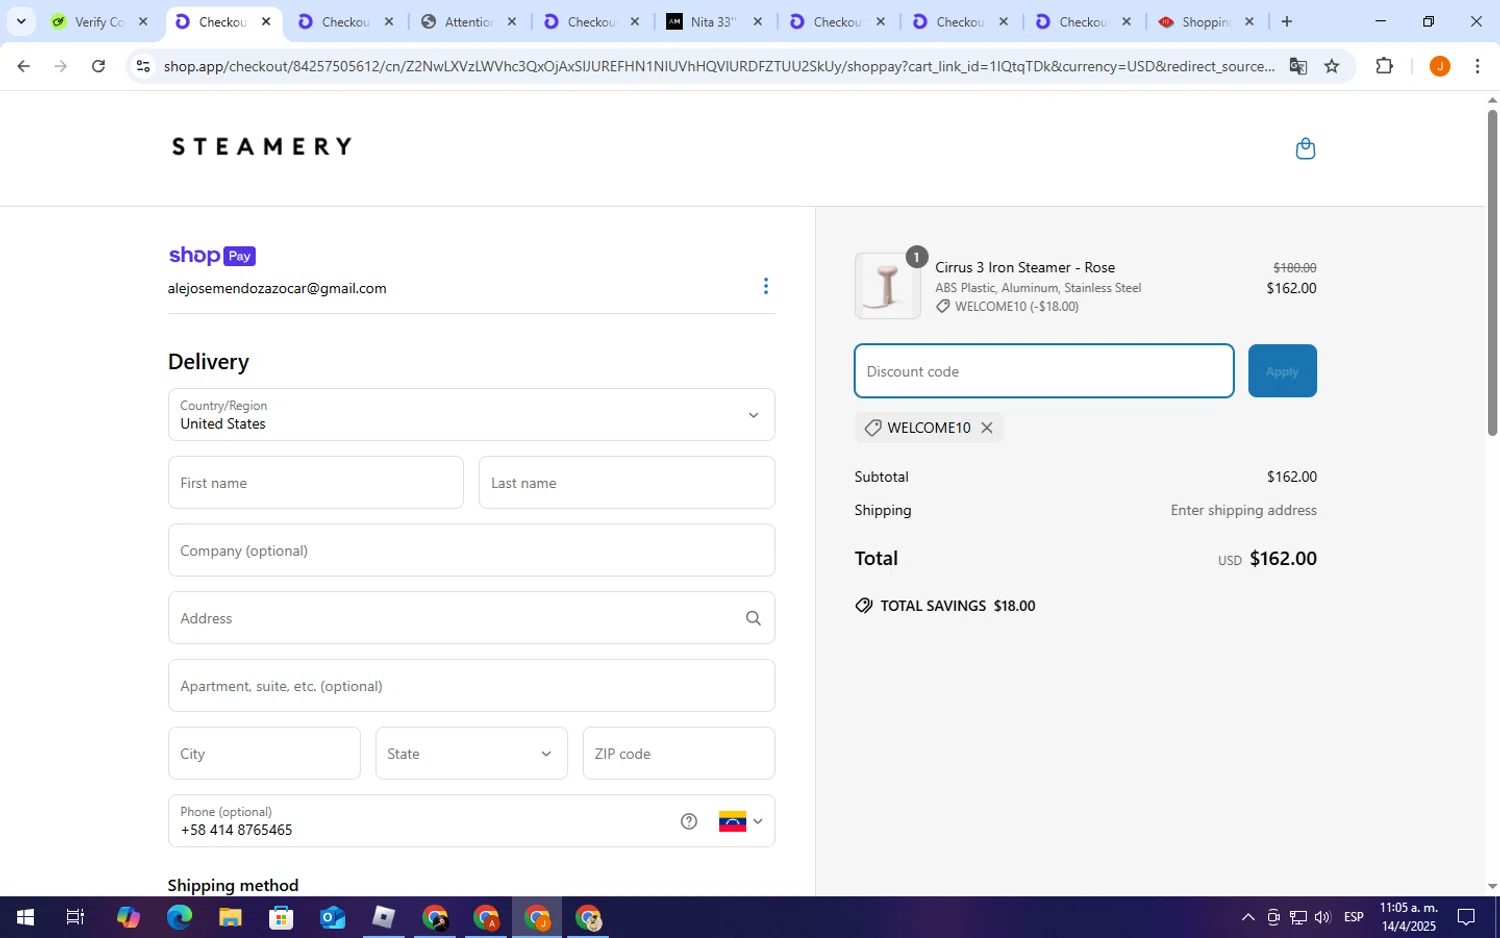Open the notifications center icon
The width and height of the screenshot is (1500, 938).
1466,917
